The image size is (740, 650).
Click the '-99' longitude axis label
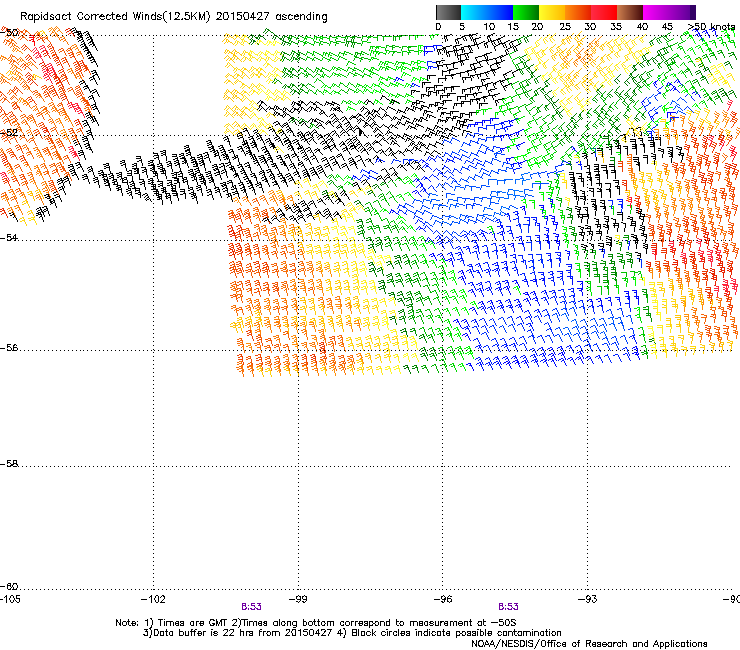pyautogui.click(x=298, y=599)
